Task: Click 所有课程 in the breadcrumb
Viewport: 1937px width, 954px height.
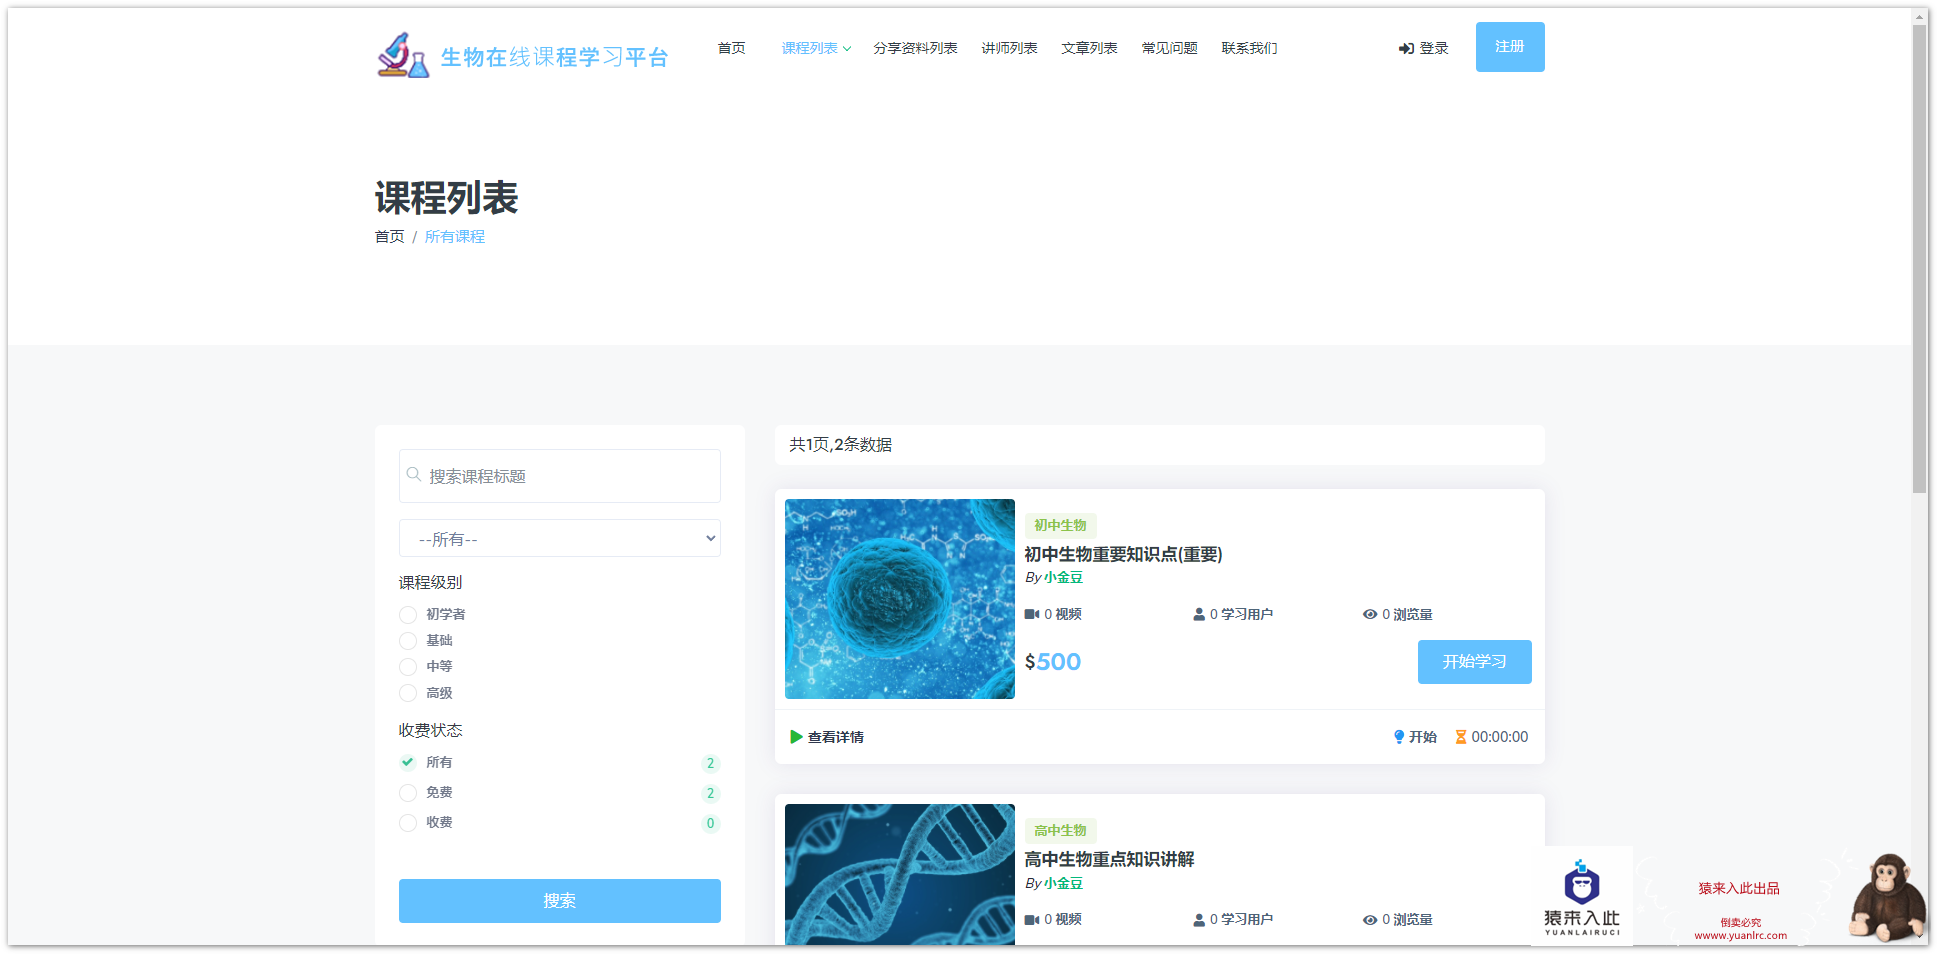Action: click(x=455, y=237)
